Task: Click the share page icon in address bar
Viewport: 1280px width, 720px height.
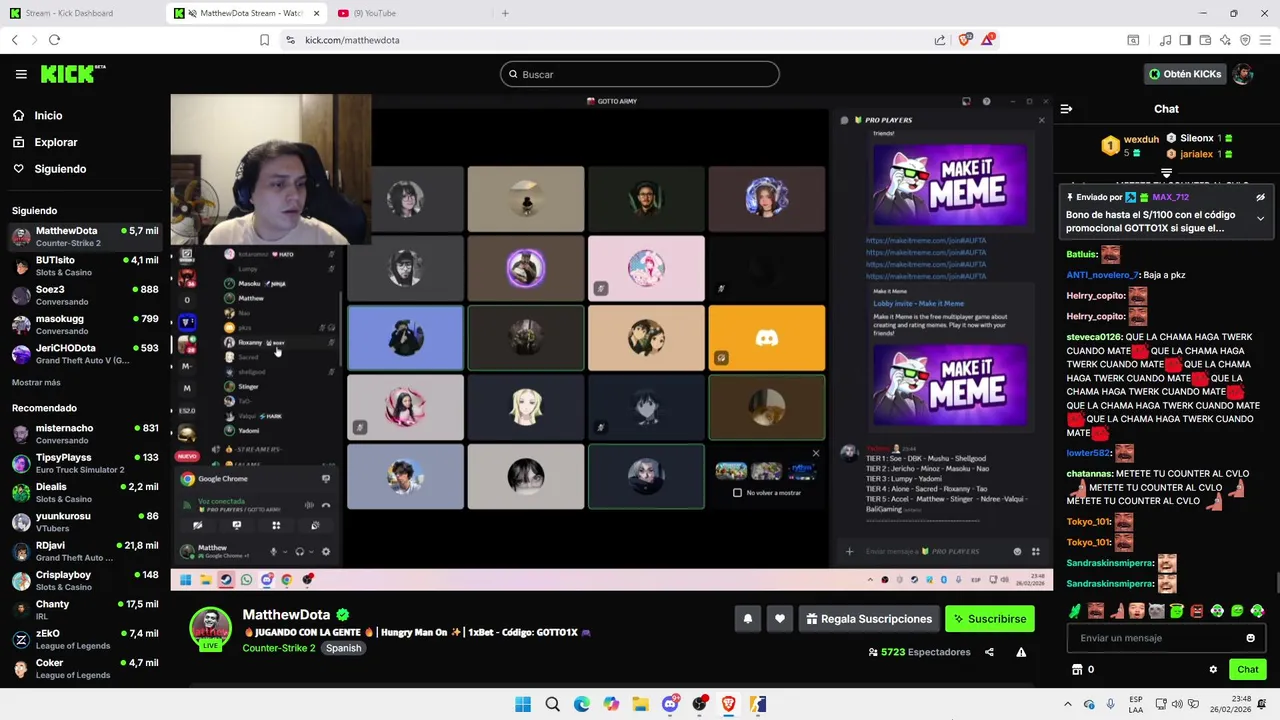Action: 940,40
